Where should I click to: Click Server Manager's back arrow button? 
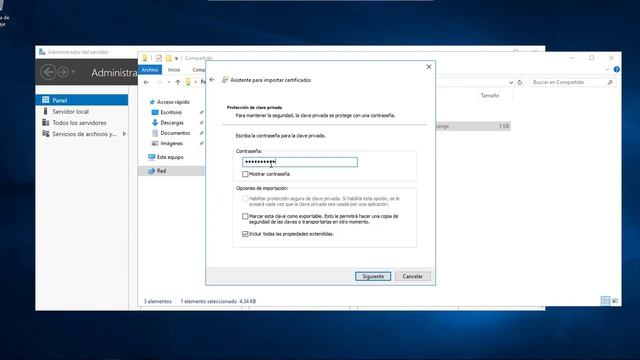[x=48, y=72]
